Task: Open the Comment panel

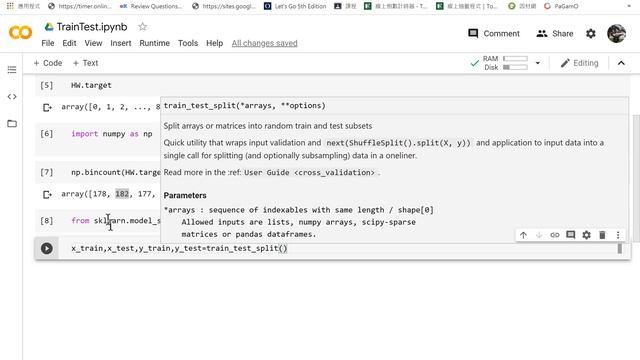Action: click(x=494, y=33)
